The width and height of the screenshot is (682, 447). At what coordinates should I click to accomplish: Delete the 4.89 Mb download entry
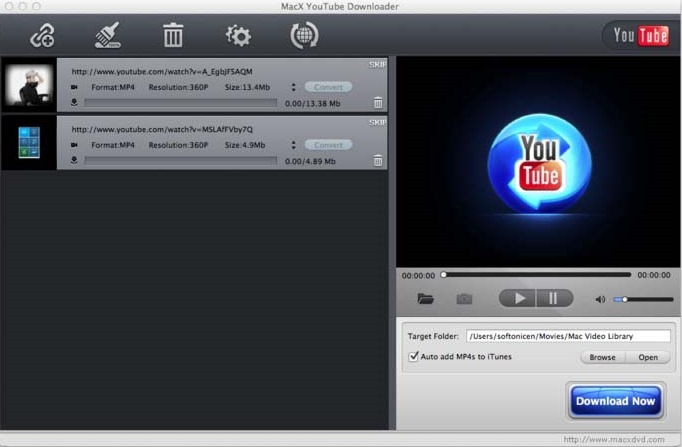(378, 160)
